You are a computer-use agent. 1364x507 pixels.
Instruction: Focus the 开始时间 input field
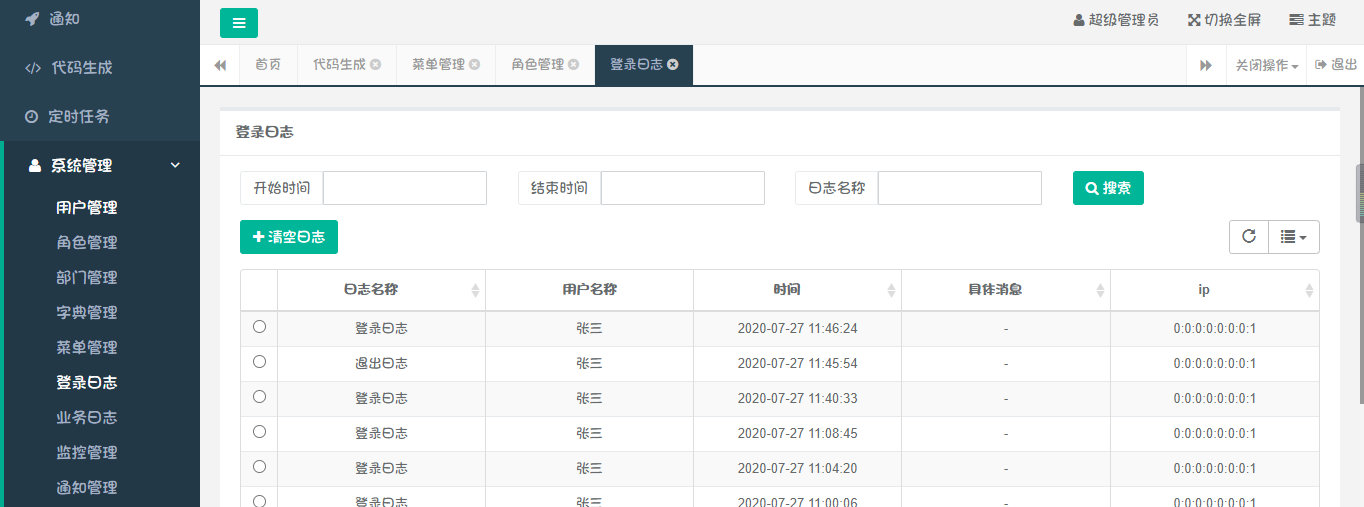[x=405, y=188]
